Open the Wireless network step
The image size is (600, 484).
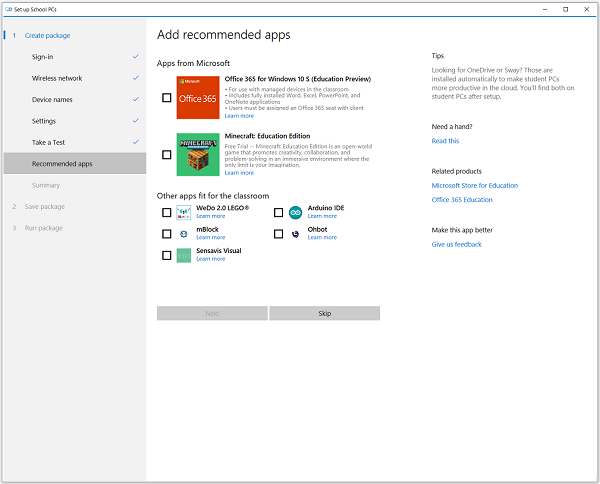(x=57, y=78)
